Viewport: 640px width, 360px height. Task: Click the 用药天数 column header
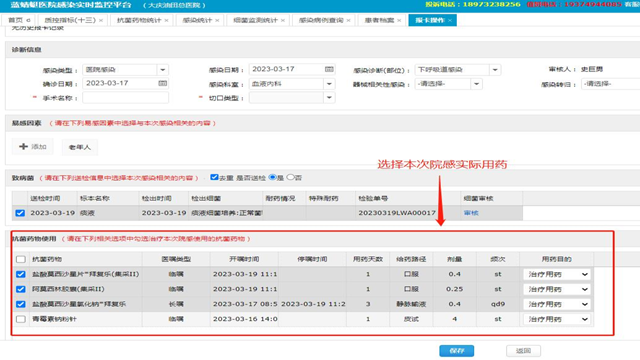(x=368, y=259)
